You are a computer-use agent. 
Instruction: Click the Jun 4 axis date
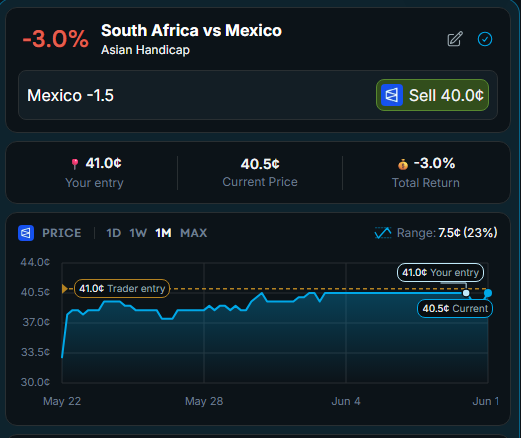point(346,401)
